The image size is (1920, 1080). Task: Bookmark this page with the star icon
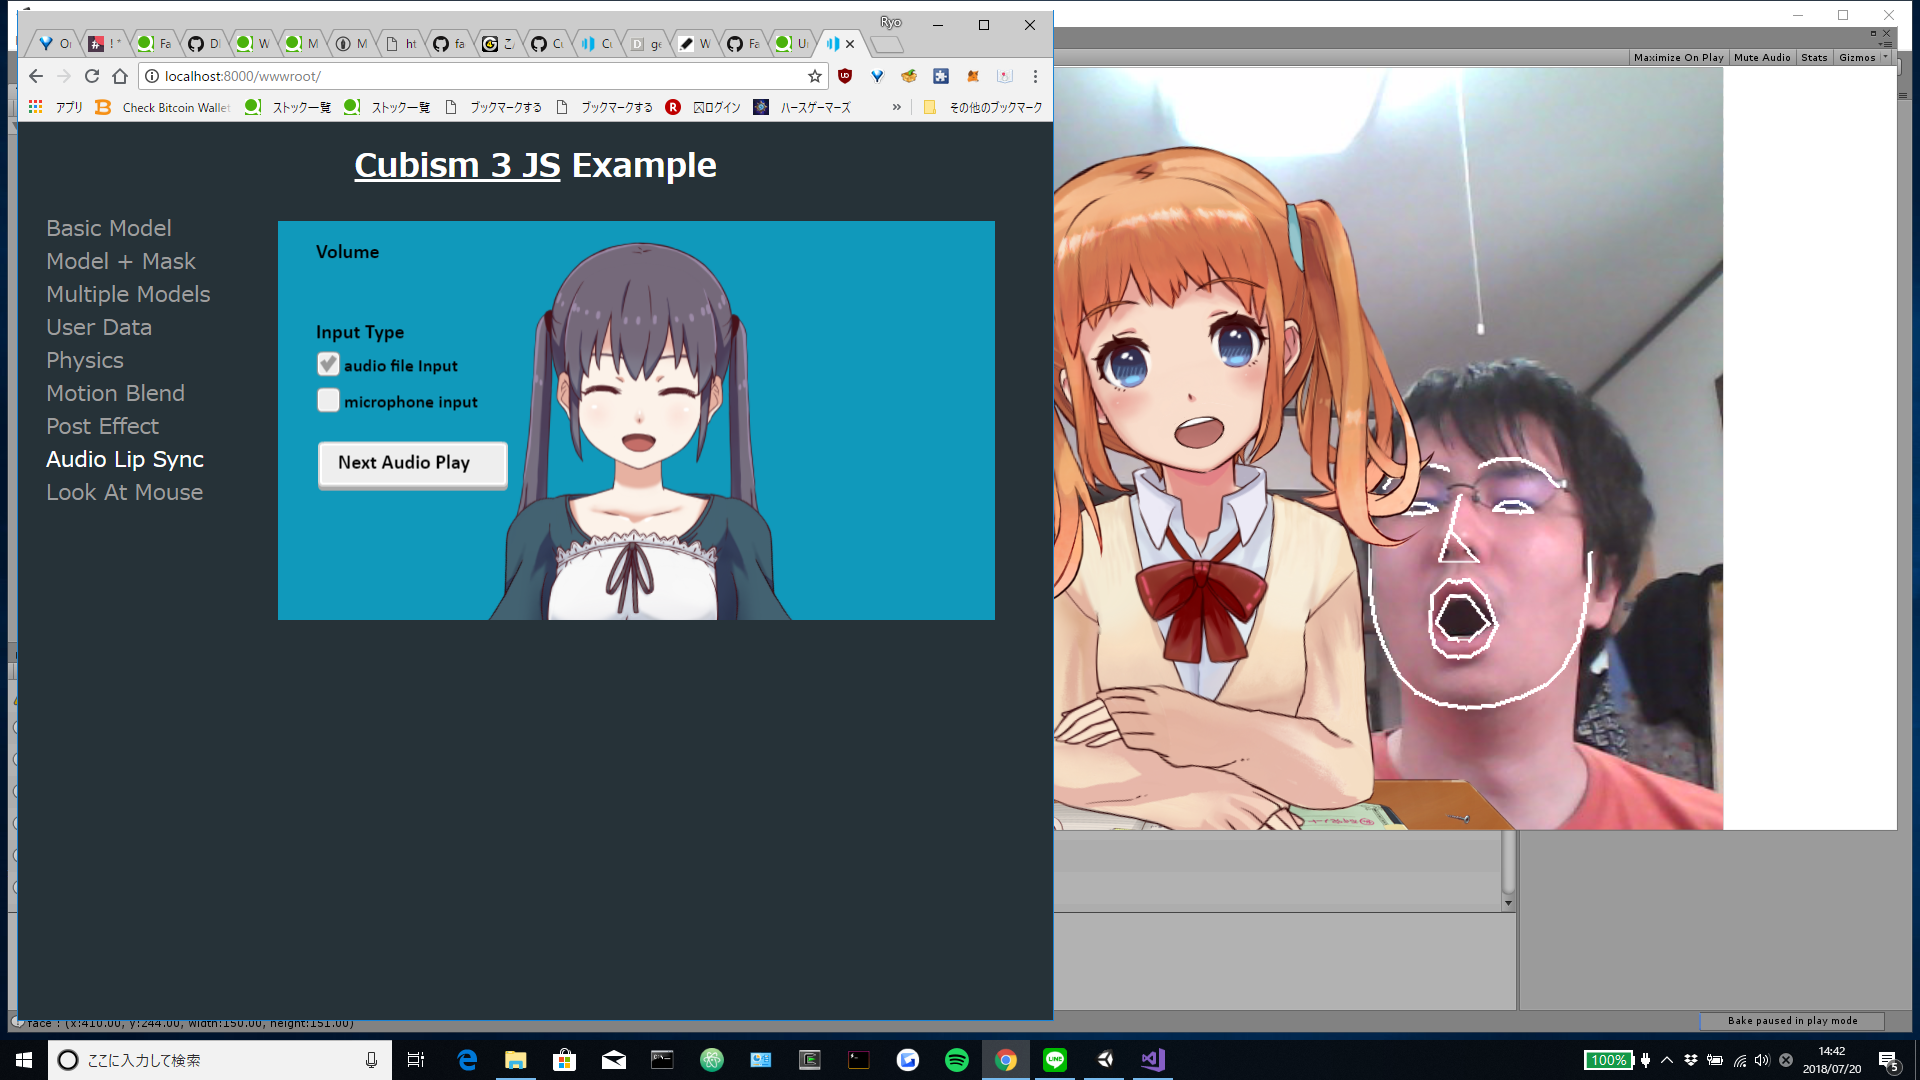815,76
